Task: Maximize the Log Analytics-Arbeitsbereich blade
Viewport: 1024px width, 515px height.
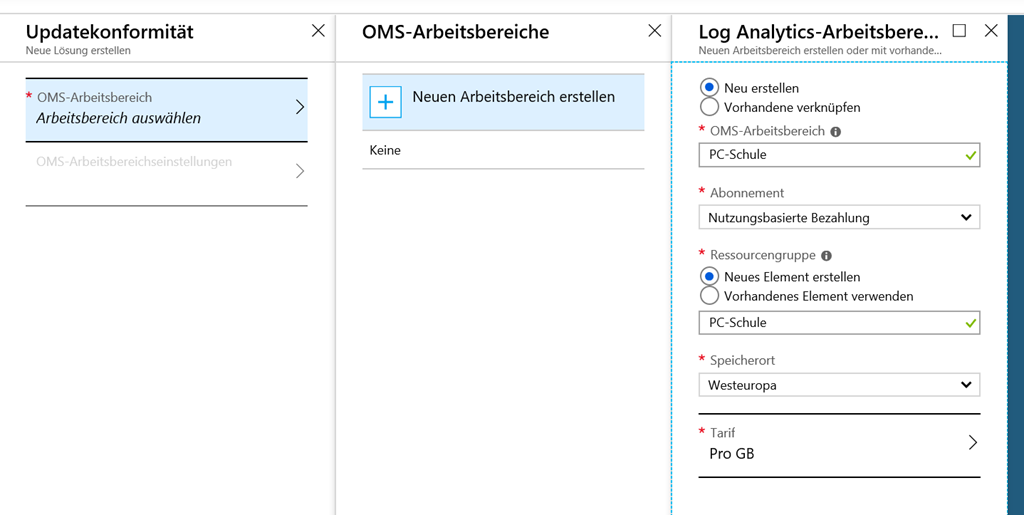Action: tap(959, 31)
